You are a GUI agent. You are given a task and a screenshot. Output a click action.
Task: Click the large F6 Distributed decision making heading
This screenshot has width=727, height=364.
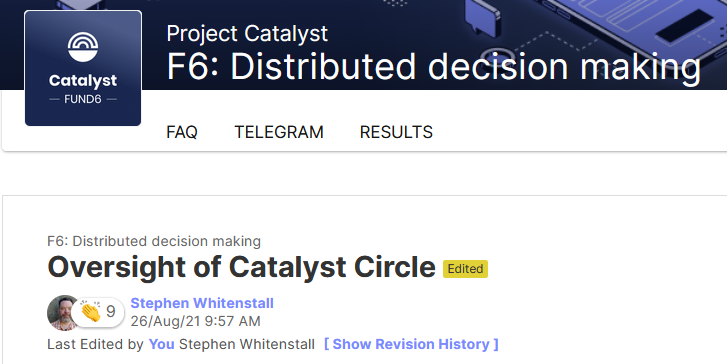pos(433,66)
